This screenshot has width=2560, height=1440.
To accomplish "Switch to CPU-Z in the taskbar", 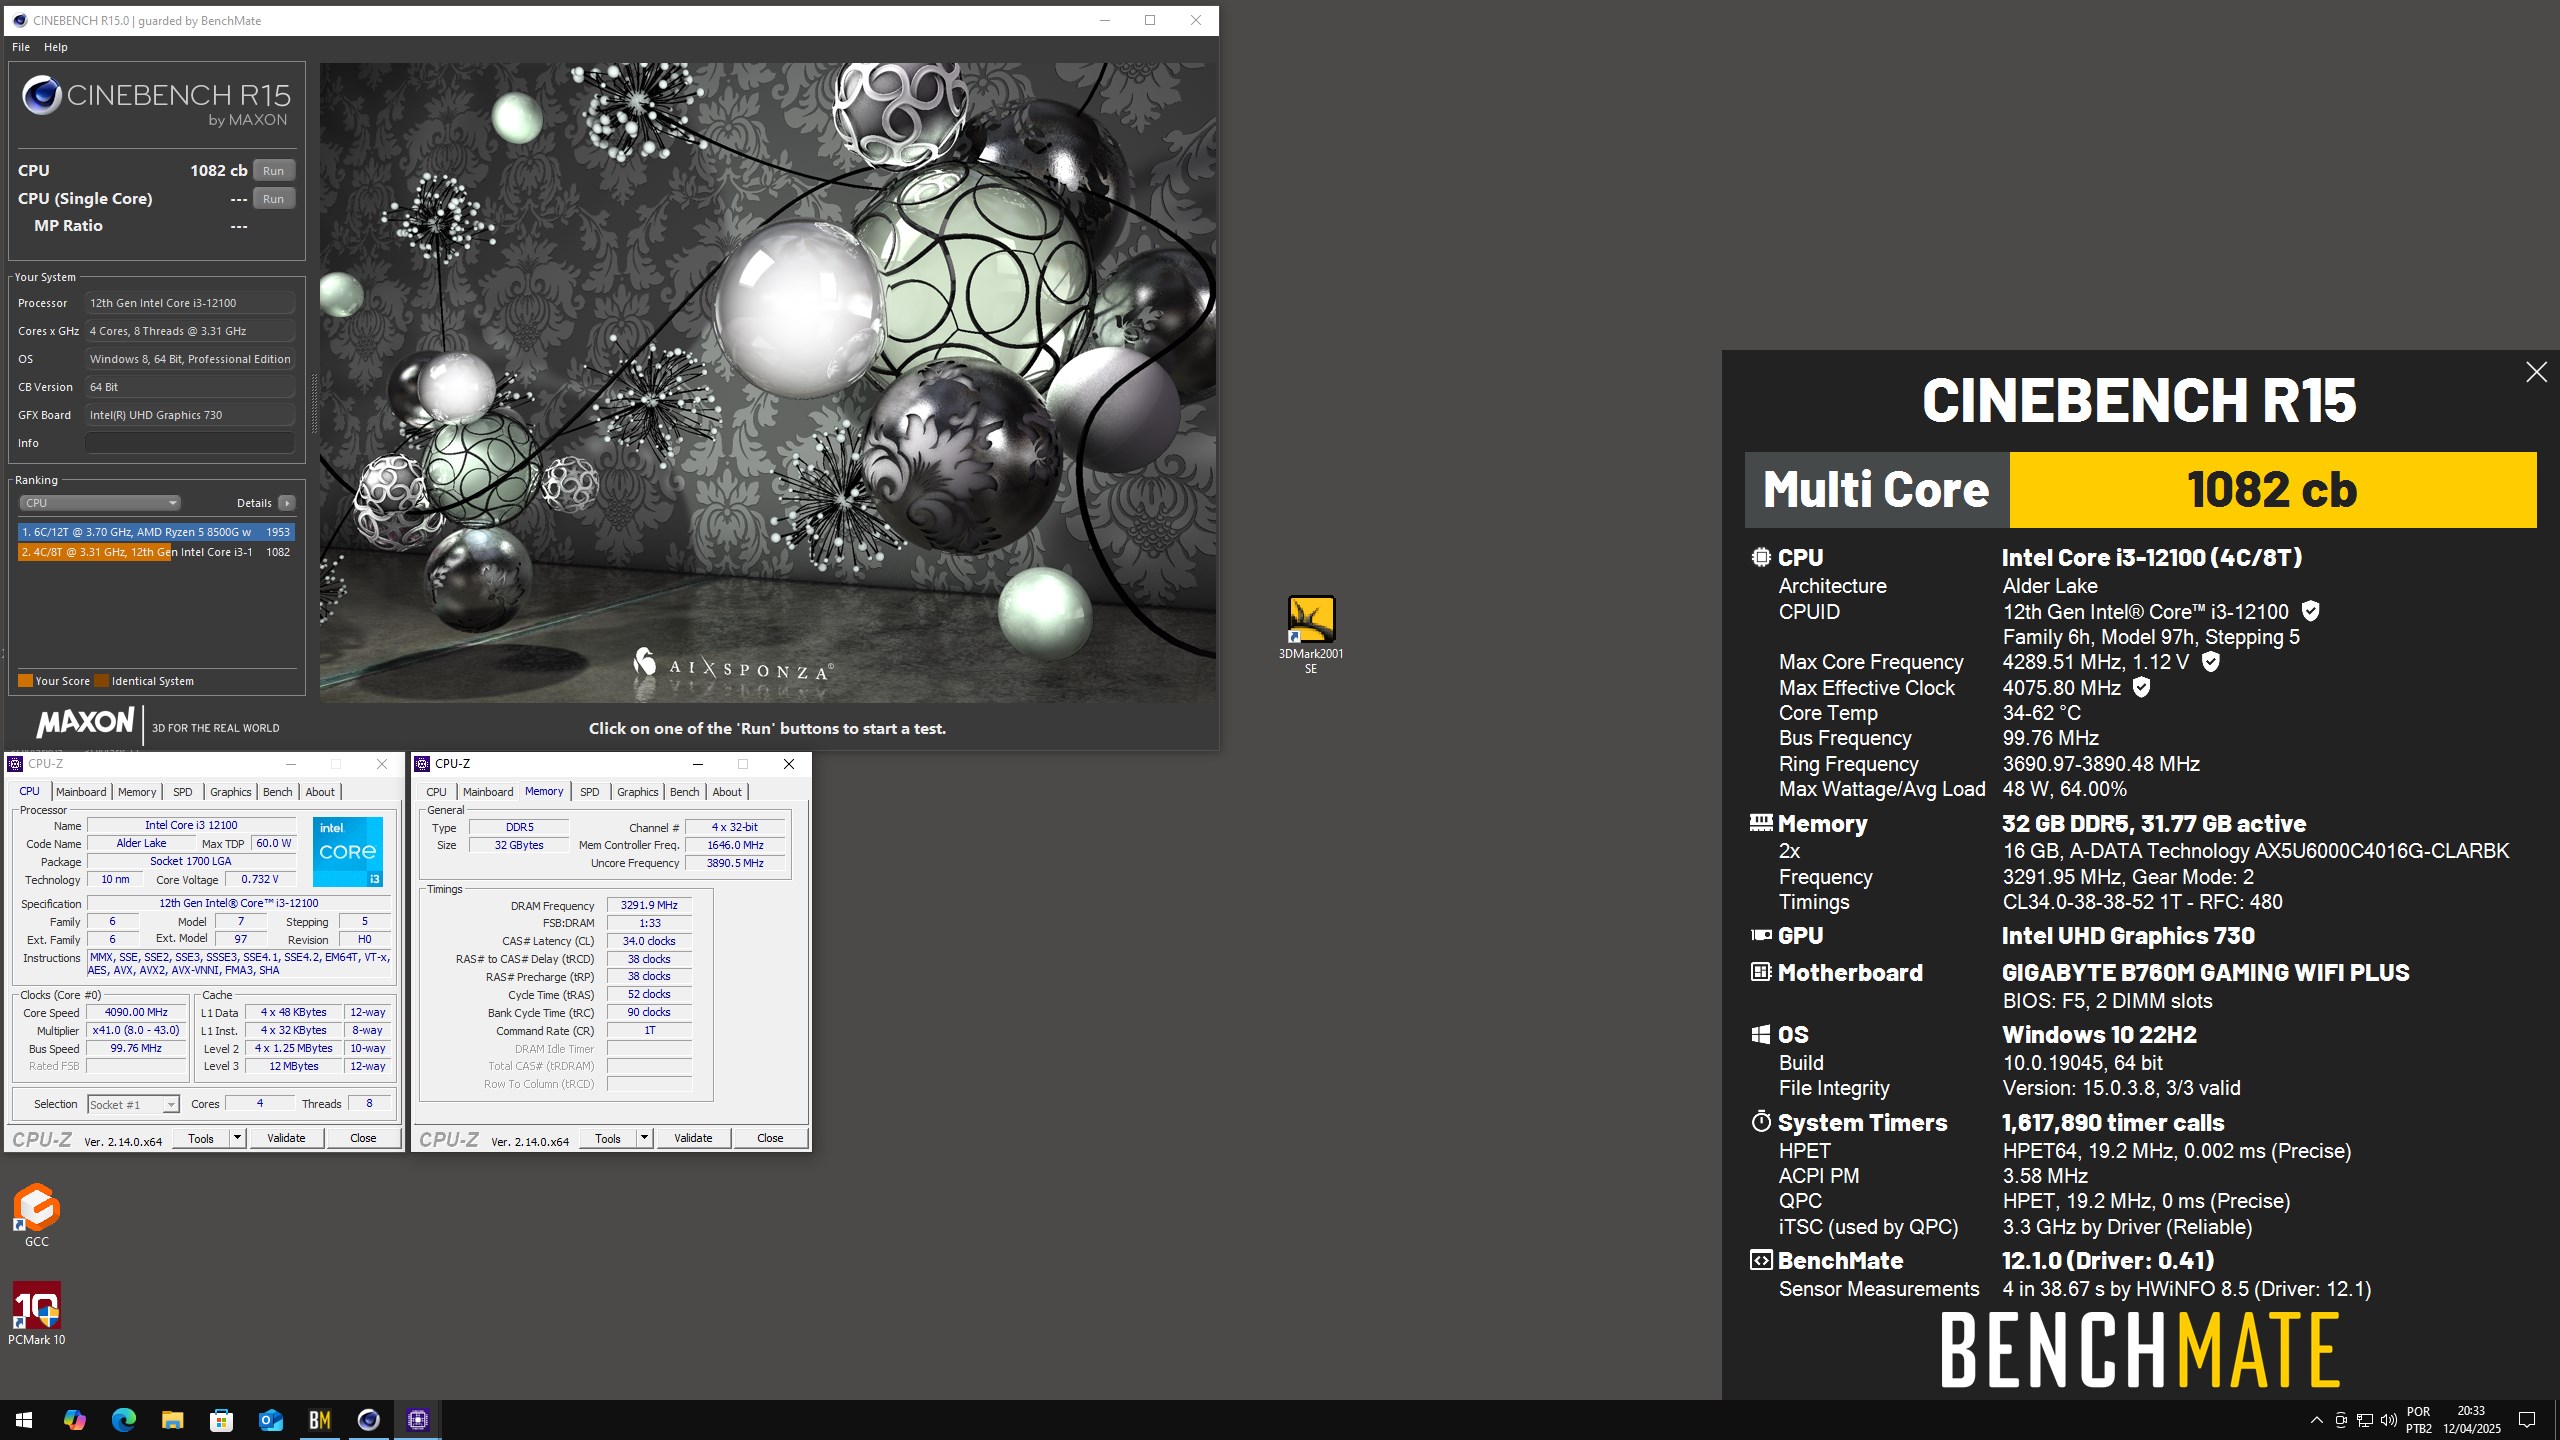I will point(418,1420).
